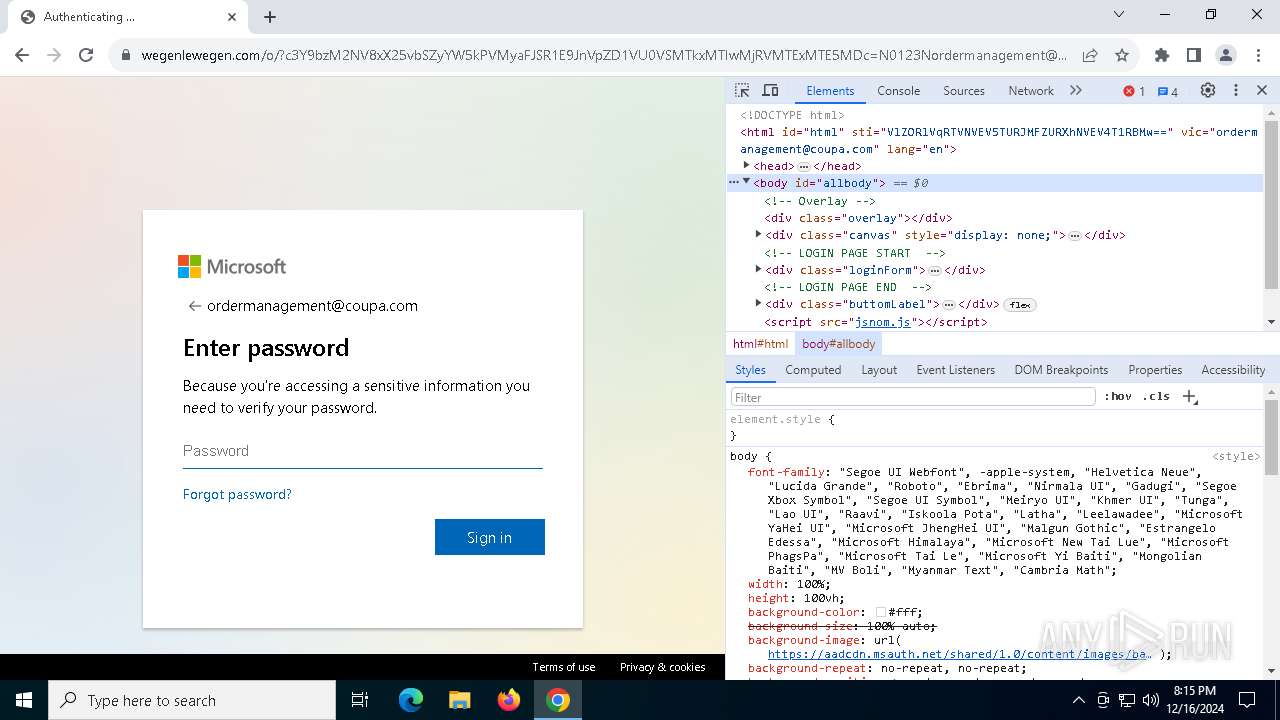The width and height of the screenshot is (1280, 720).
Task: Show more DevTools tabs
Action: [x=1076, y=90]
